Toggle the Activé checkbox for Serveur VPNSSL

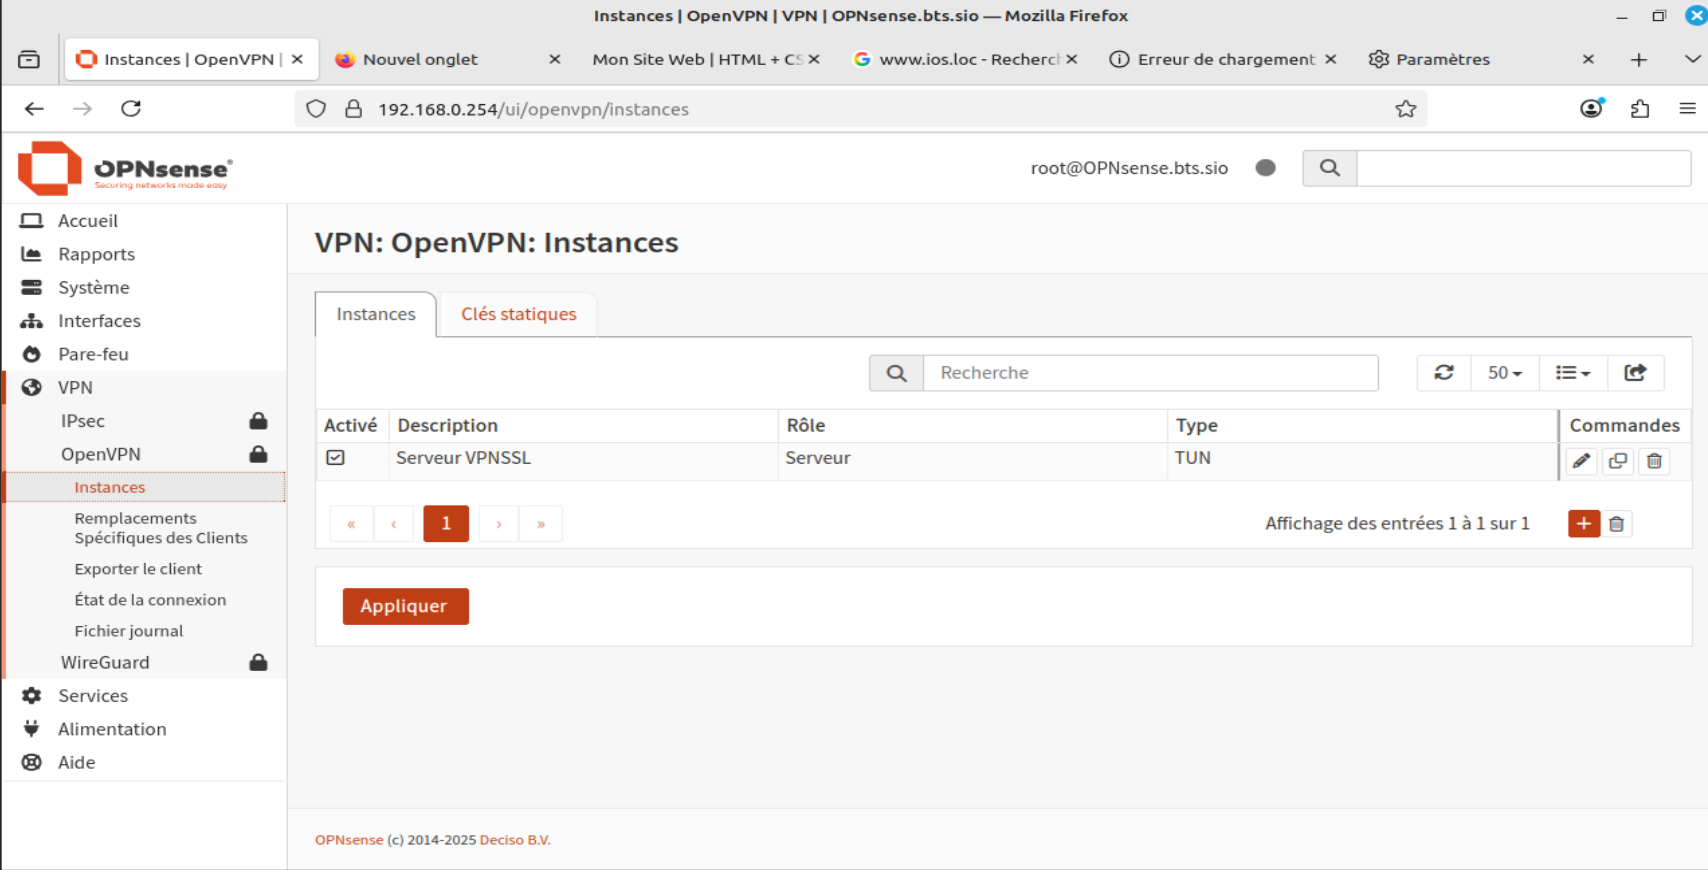336,457
